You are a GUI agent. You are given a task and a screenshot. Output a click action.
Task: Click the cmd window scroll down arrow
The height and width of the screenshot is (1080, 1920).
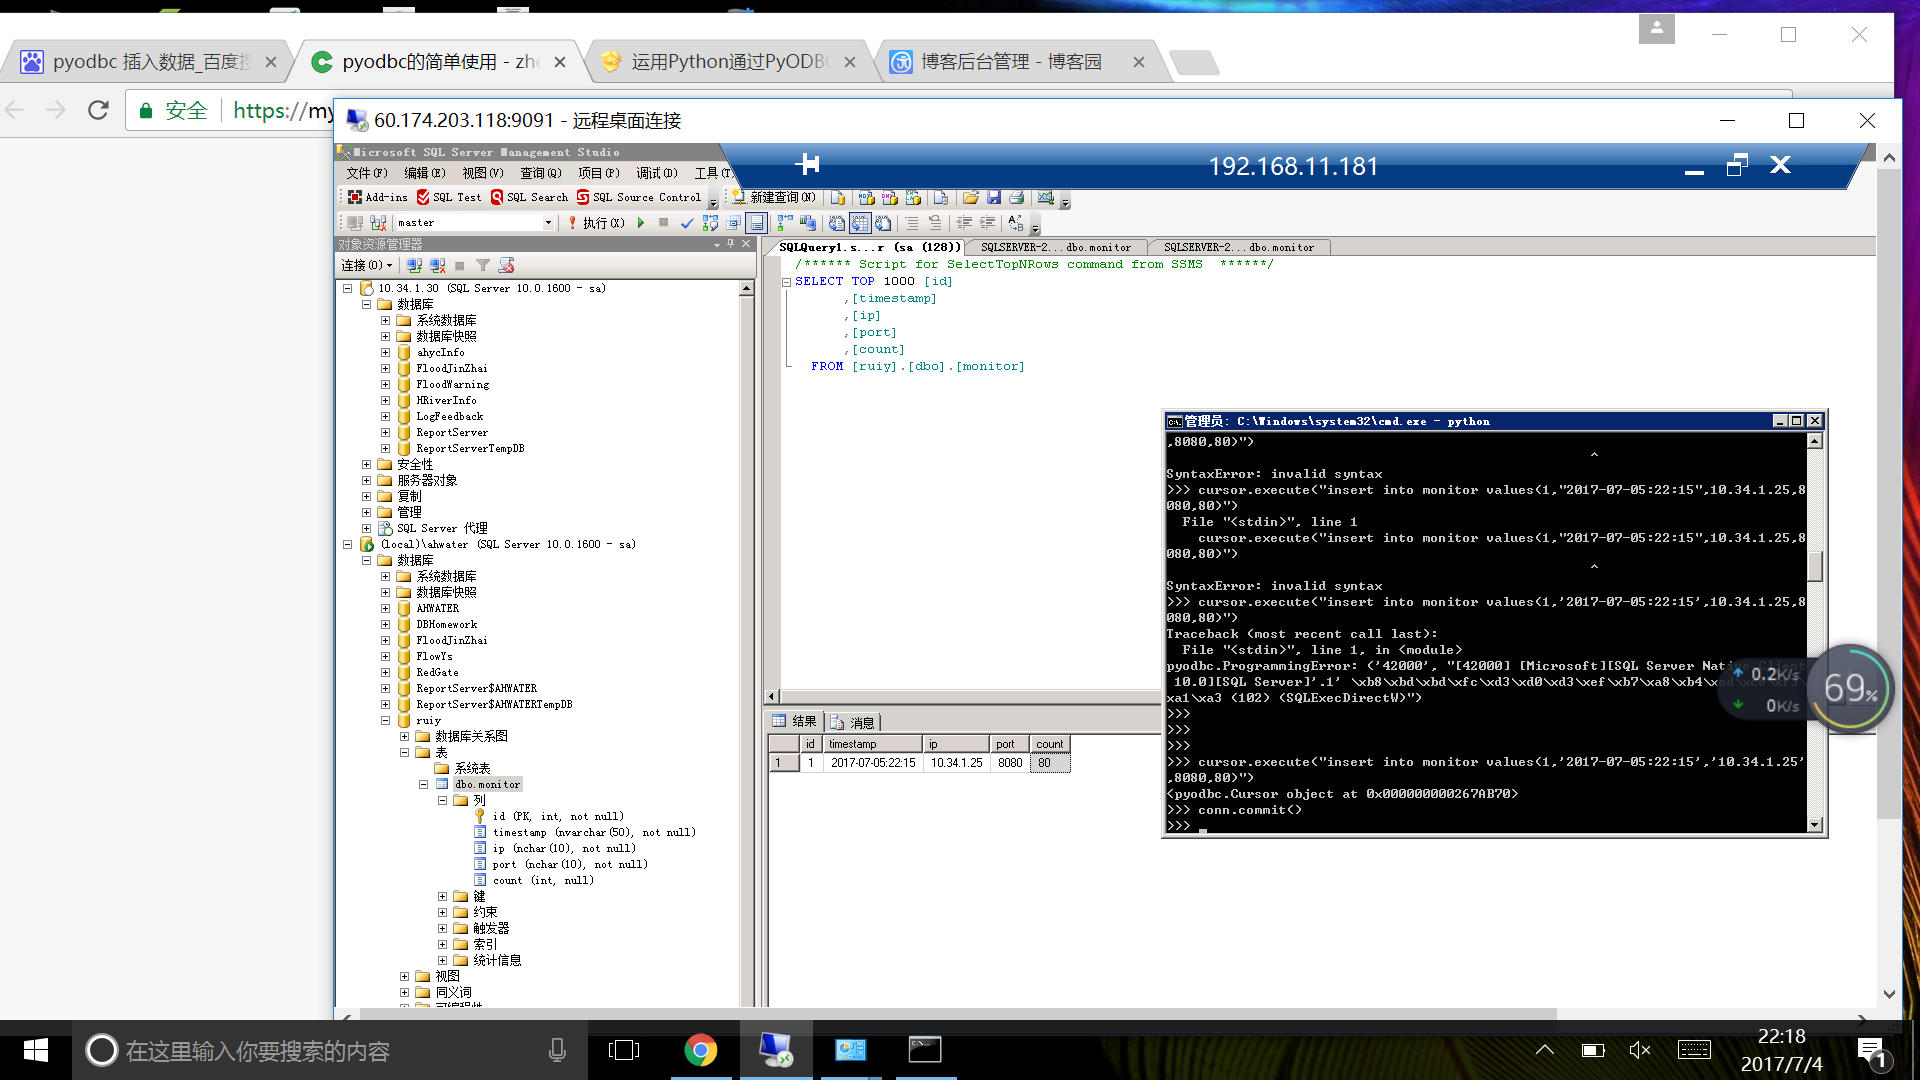coord(1815,825)
